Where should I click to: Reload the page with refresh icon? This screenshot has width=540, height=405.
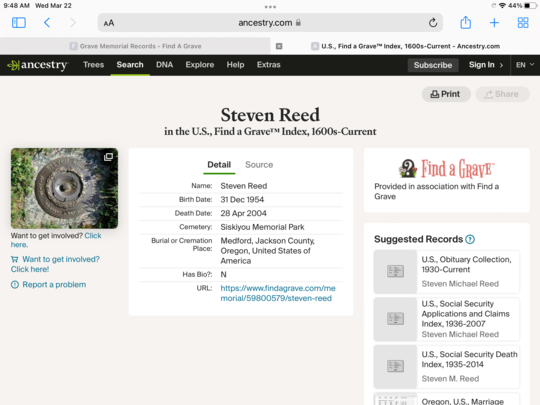point(433,23)
